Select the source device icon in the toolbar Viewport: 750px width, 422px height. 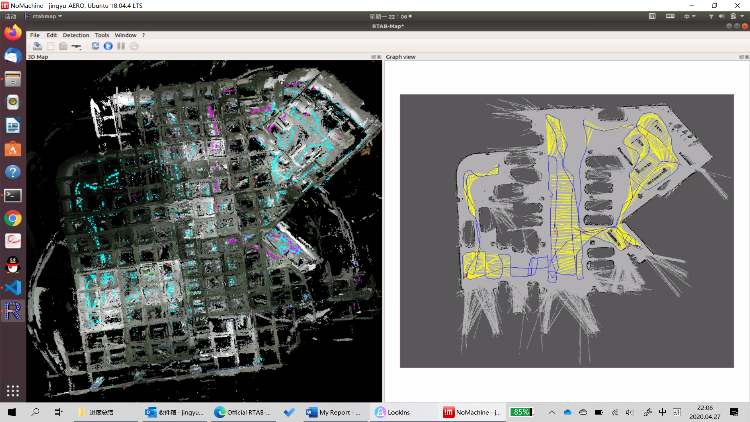pos(75,46)
